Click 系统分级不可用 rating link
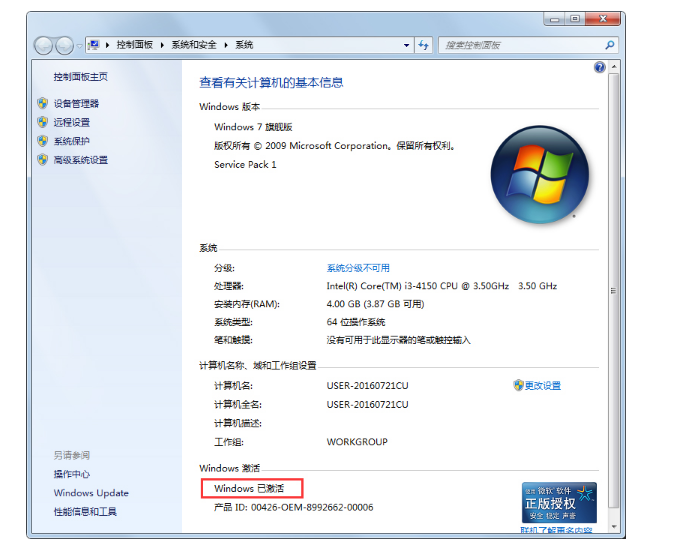 [358, 268]
